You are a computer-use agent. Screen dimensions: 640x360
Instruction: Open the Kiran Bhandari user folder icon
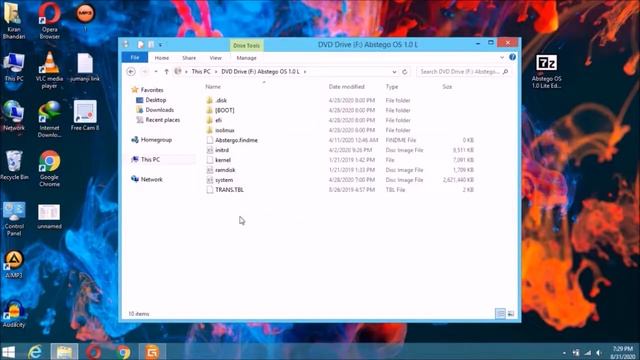coord(14,20)
